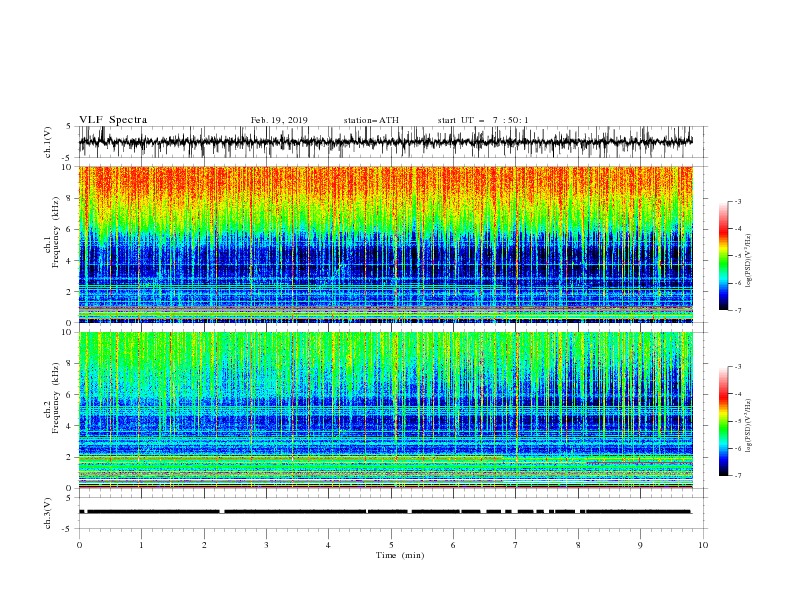This screenshot has height=612, width=792.
Task: Click time-axis tick label "7"
Action: 516,545
